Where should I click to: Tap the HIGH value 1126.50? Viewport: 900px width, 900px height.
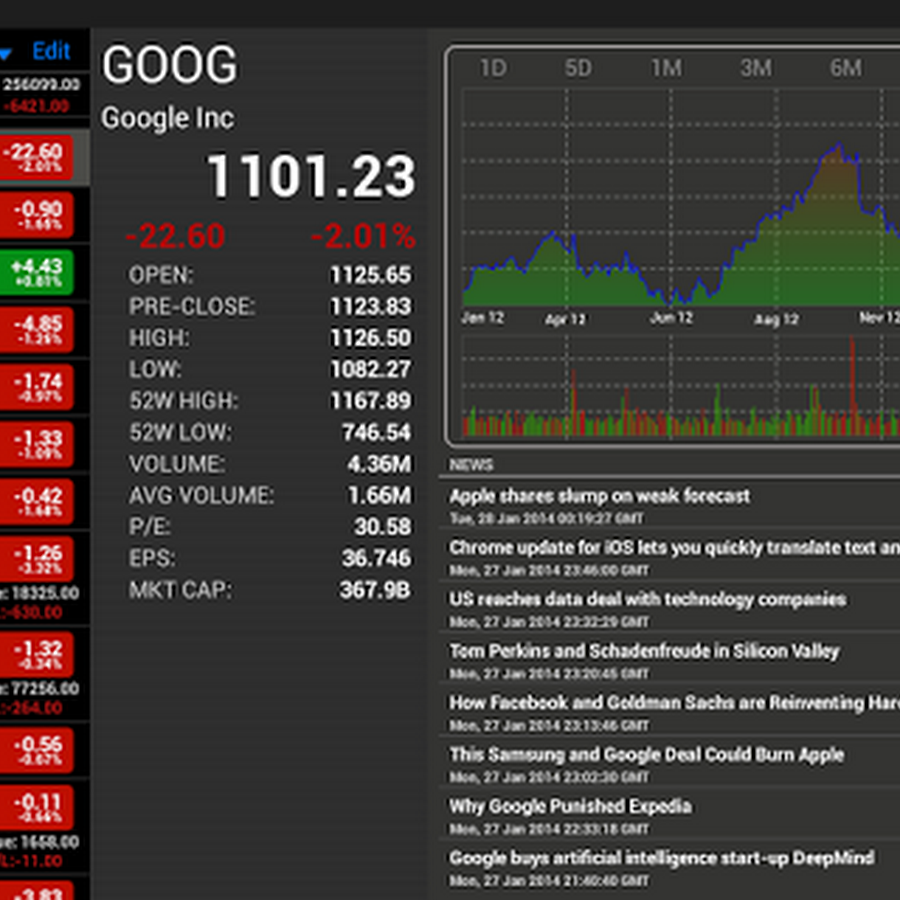coord(371,338)
